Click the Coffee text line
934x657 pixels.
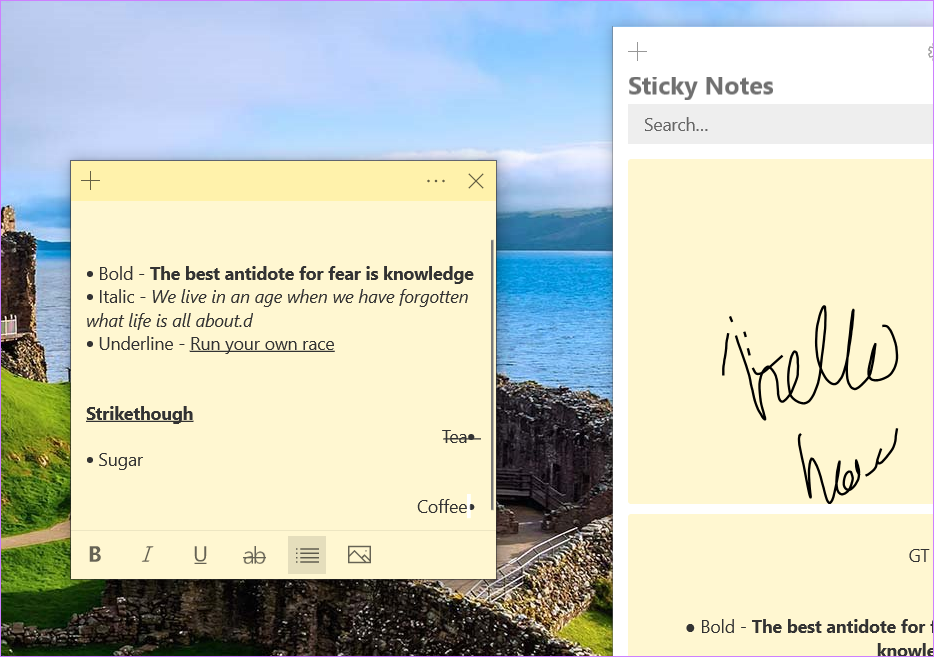442,506
